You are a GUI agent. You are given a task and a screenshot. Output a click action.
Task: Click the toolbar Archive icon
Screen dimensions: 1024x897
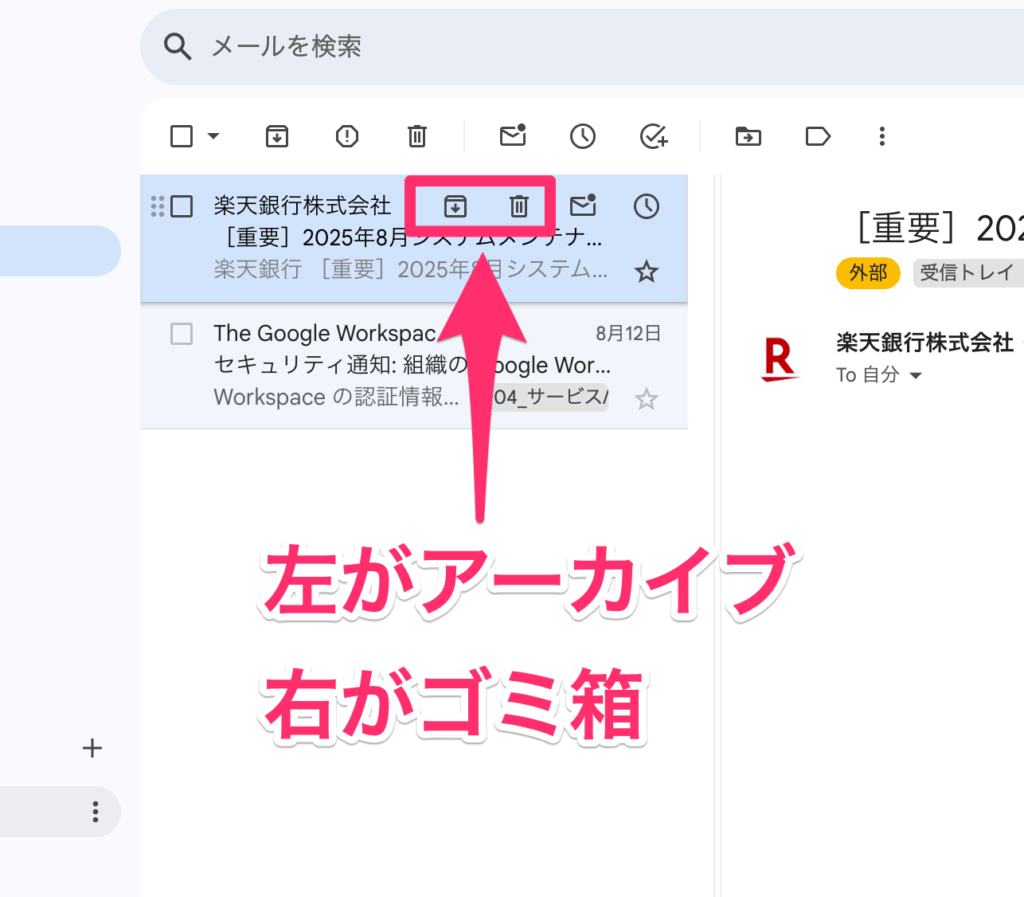pyautogui.click(x=277, y=136)
